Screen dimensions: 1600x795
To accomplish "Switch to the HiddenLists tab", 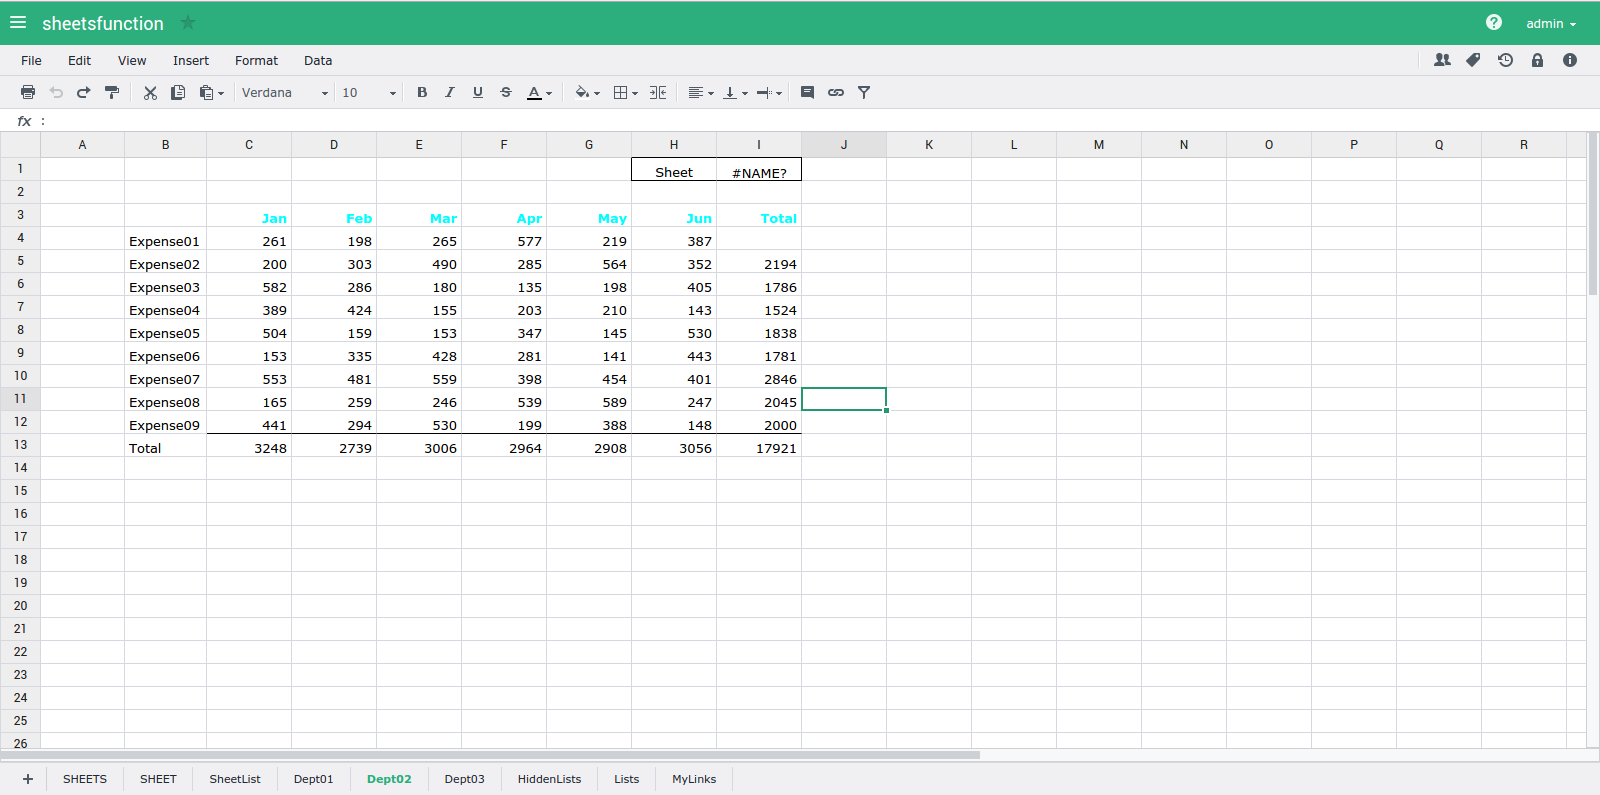I will 549,779.
